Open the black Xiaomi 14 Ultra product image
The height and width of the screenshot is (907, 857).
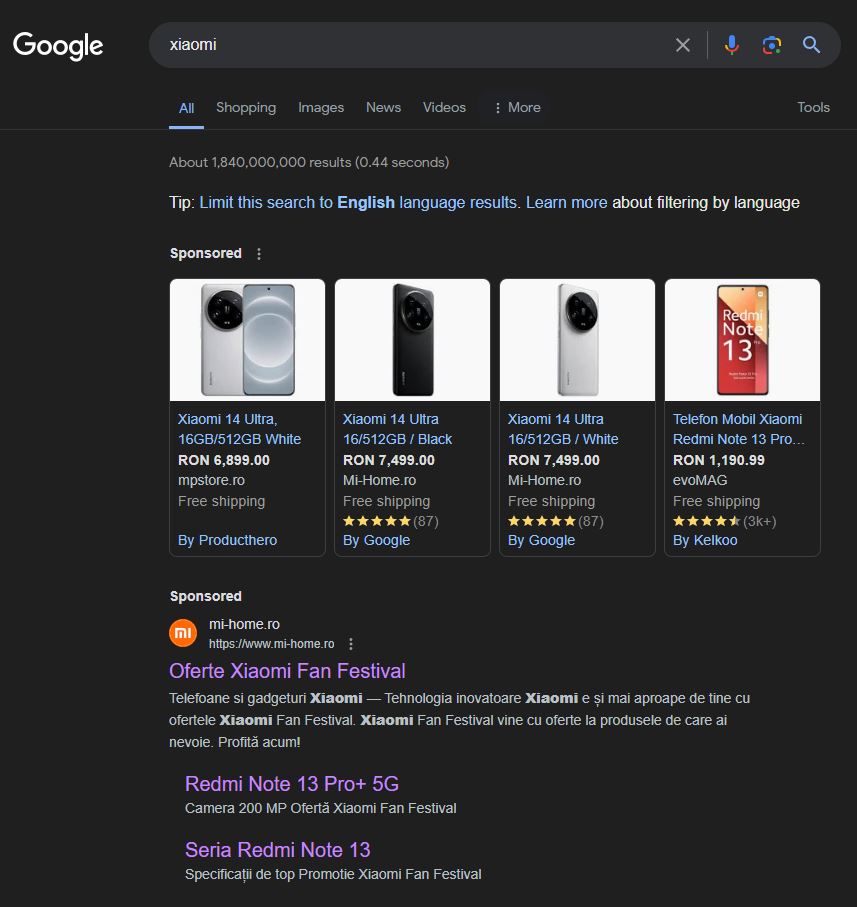[x=412, y=340]
